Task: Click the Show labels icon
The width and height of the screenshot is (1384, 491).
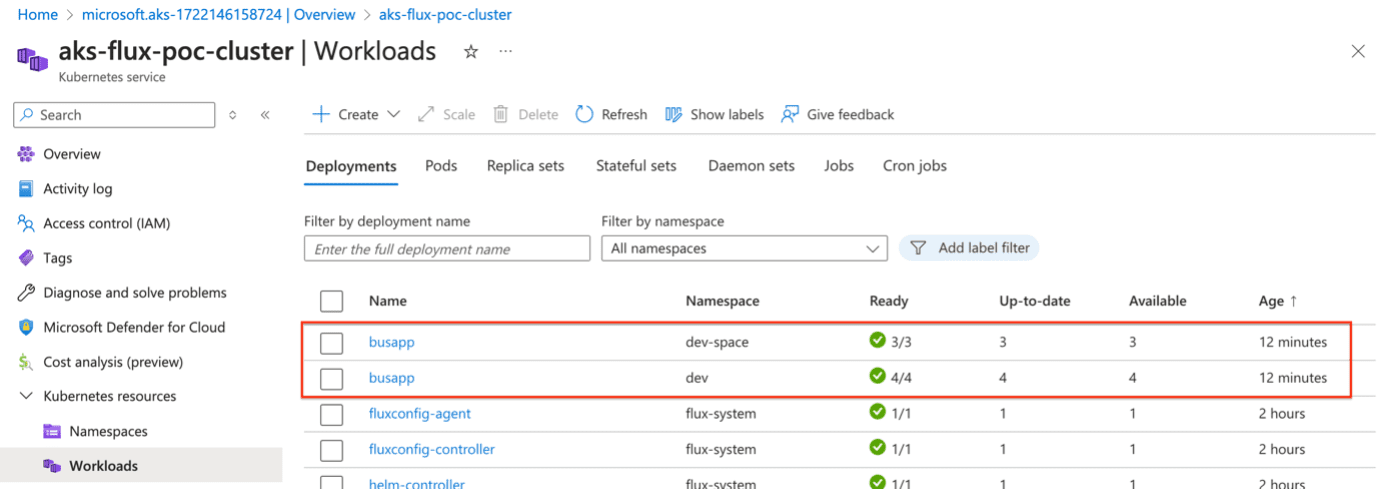Action: pos(674,115)
